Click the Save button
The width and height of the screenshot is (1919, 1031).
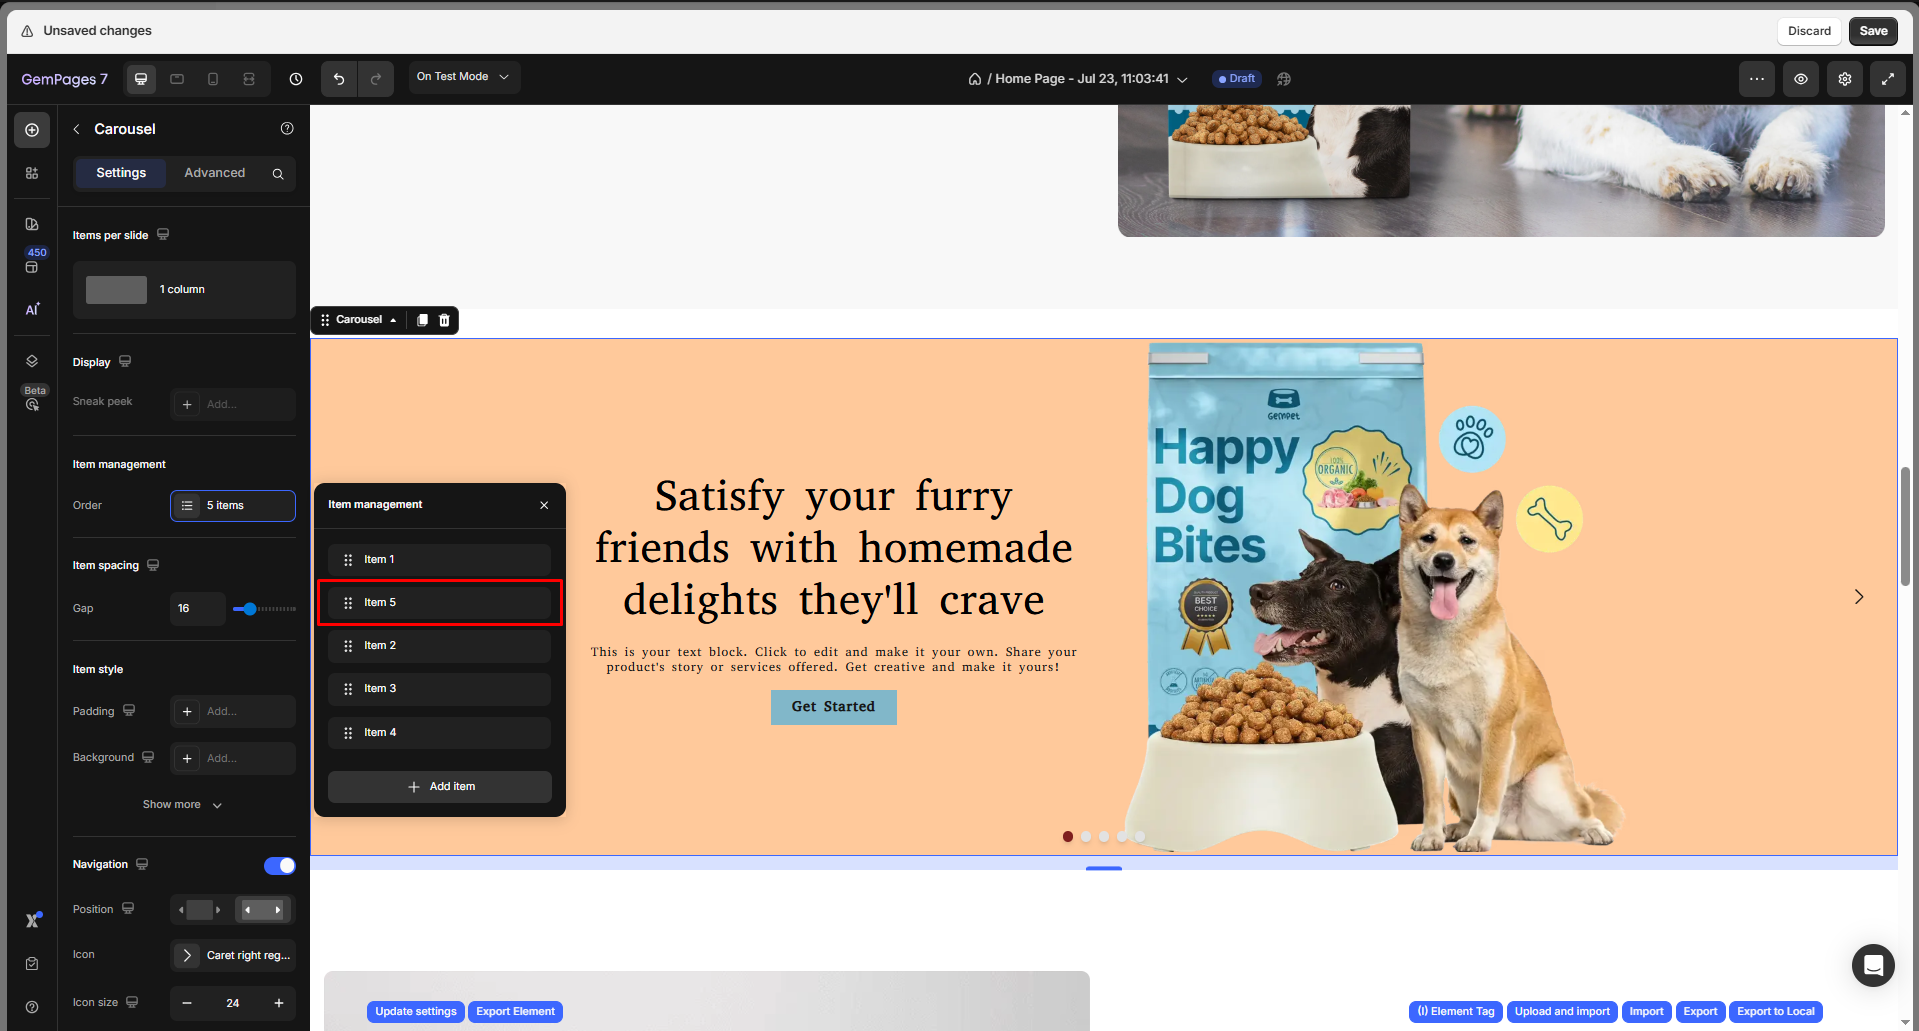click(1873, 31)
